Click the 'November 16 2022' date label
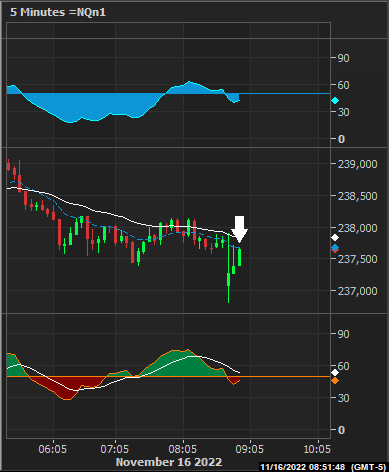 click(x=169, y=462)
